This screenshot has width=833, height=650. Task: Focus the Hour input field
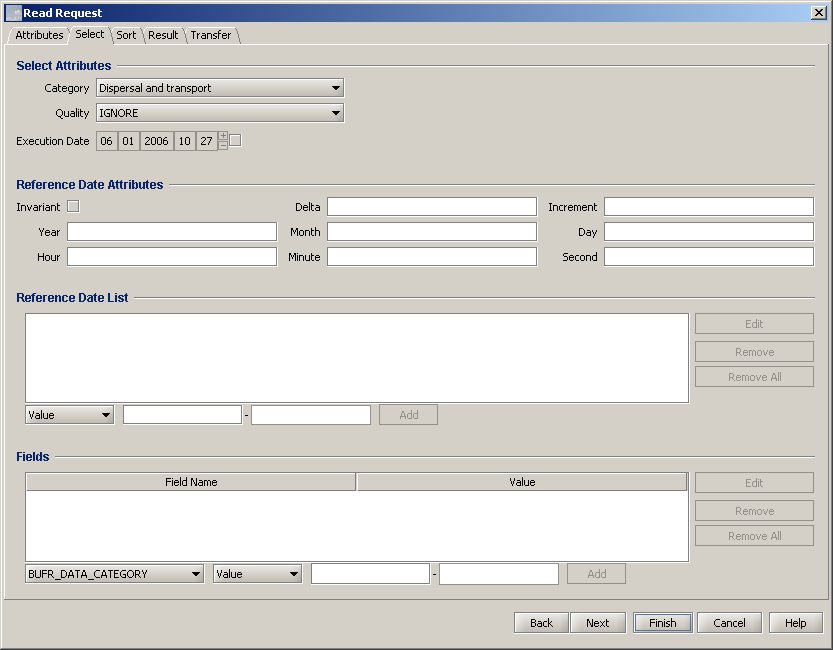click(x=172, y=256)
